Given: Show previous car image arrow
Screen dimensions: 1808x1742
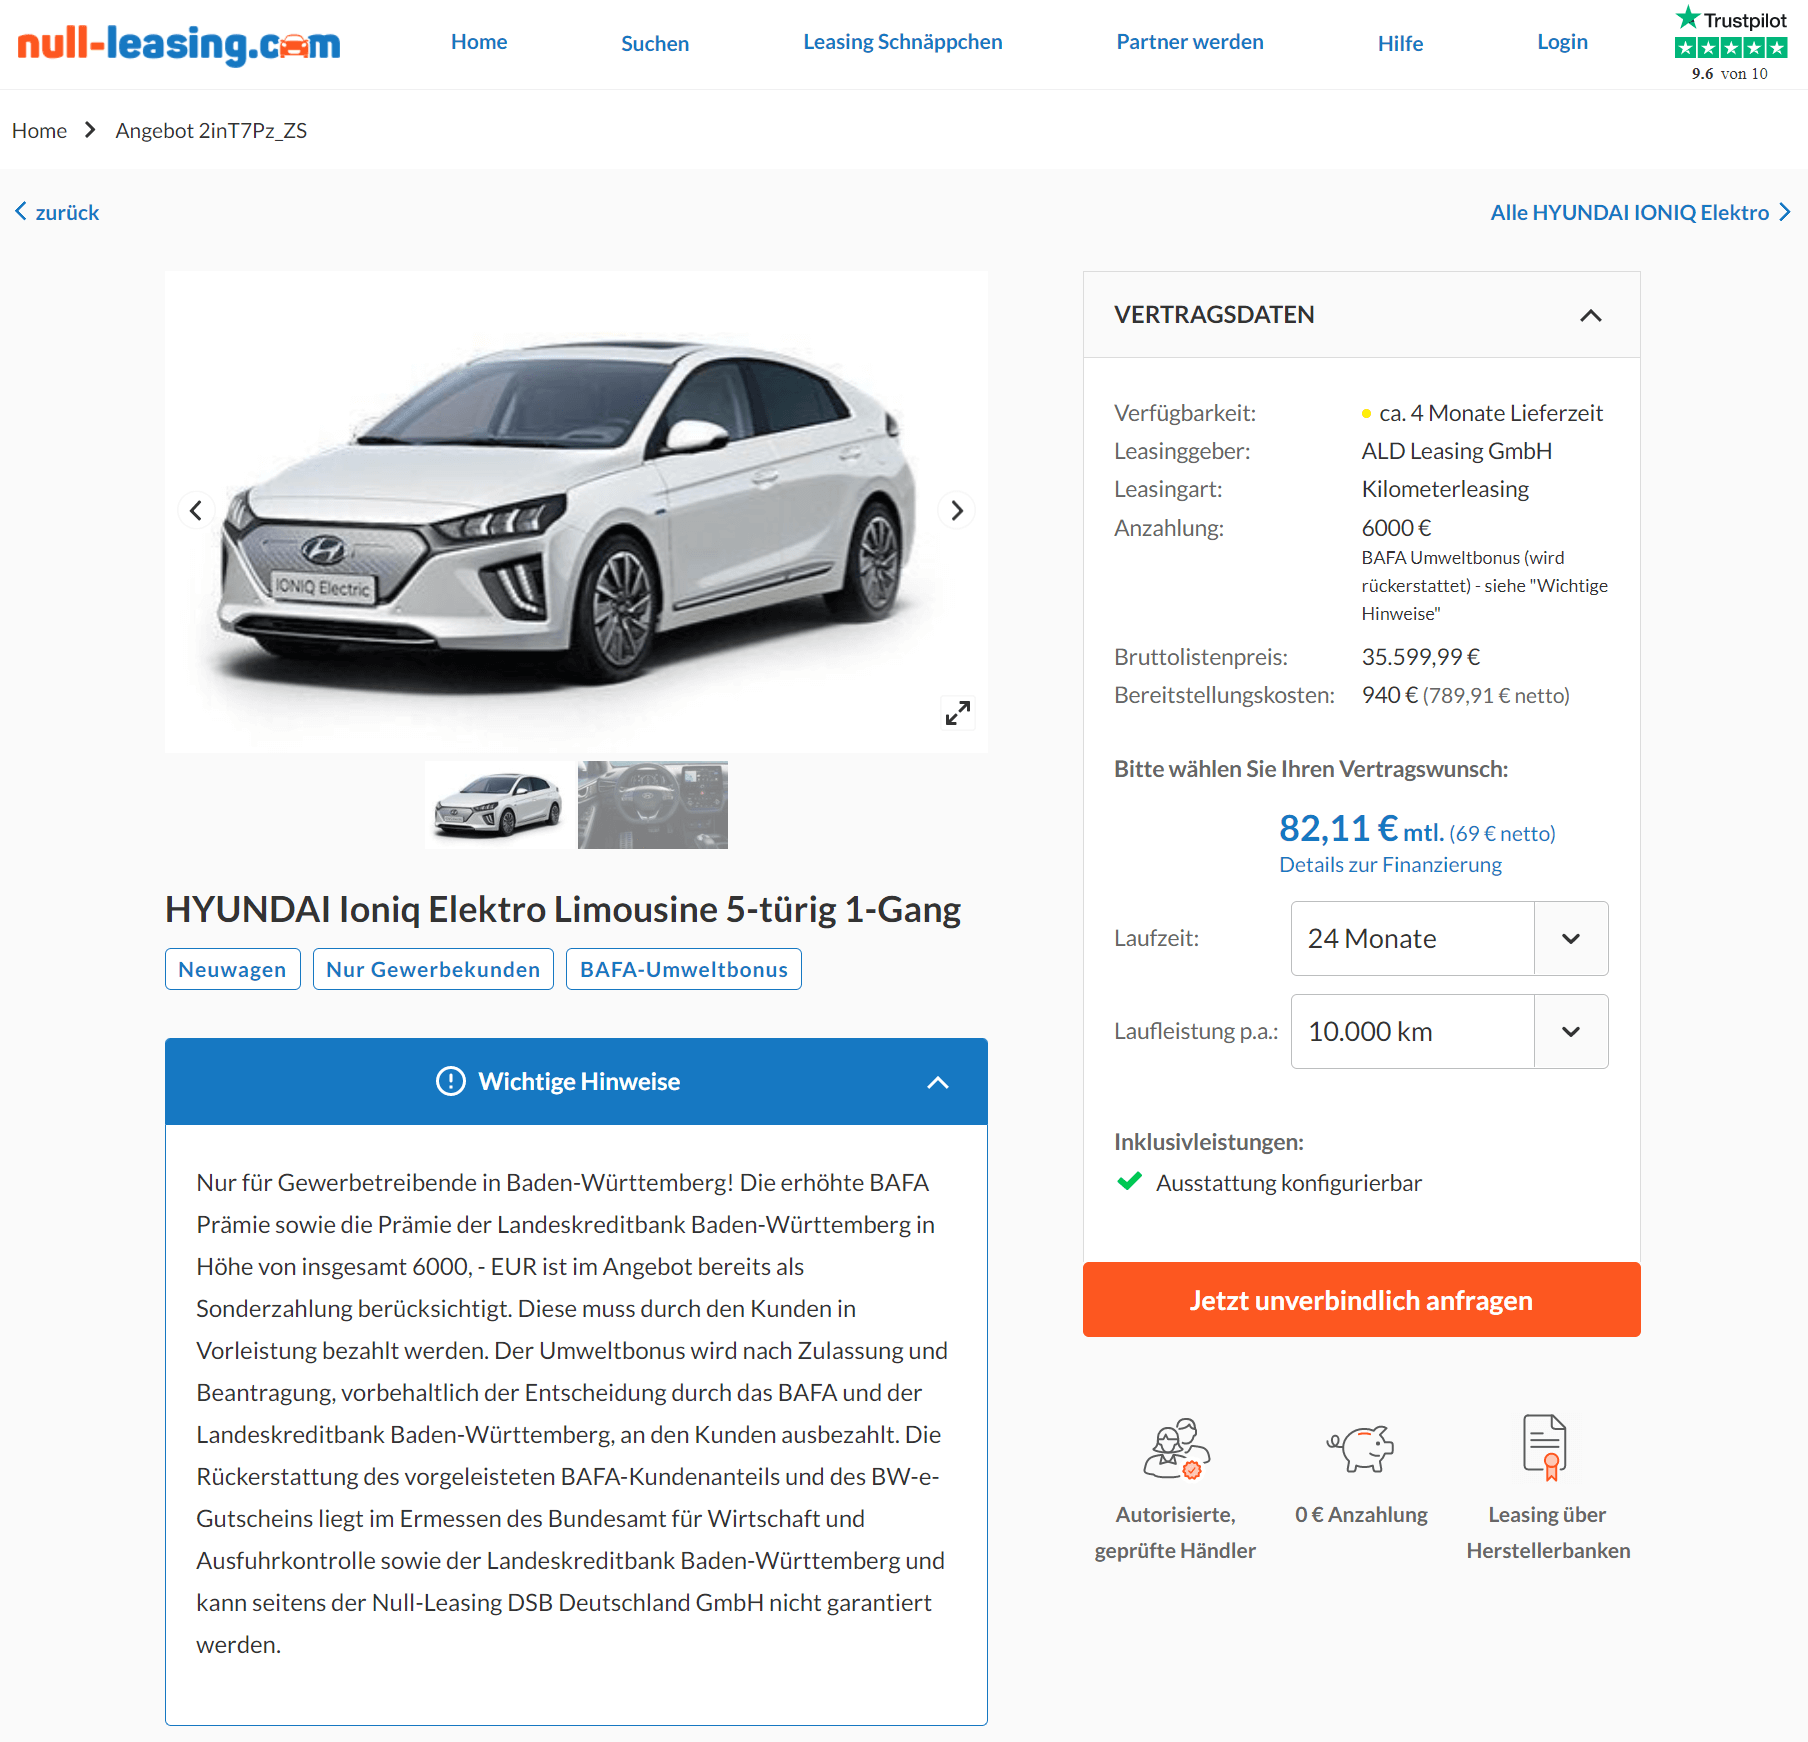Looking at the screenshot, I should tap(196, 511).
